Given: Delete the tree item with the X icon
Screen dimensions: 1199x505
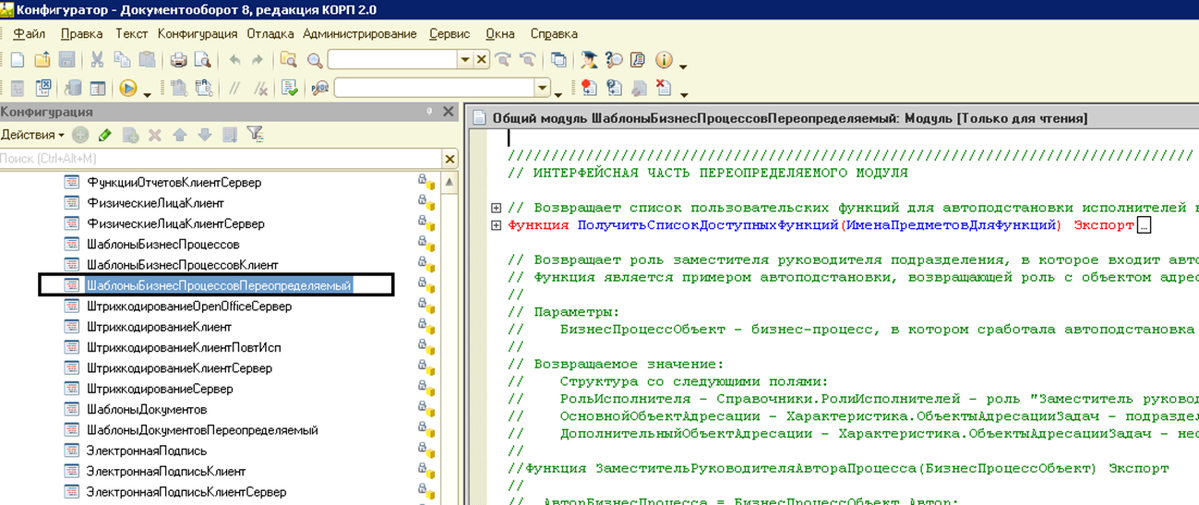Looking at the screenshot, I should [x=155, y=135].
